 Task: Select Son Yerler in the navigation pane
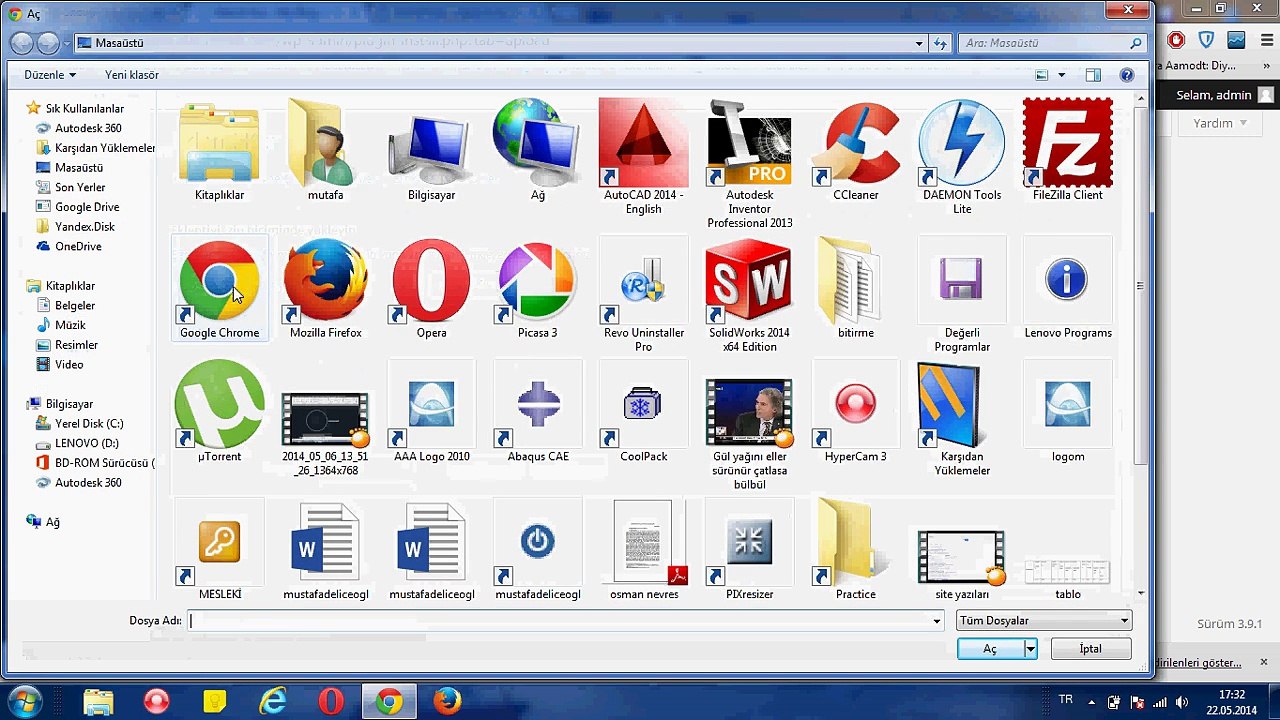pos(80,187)
